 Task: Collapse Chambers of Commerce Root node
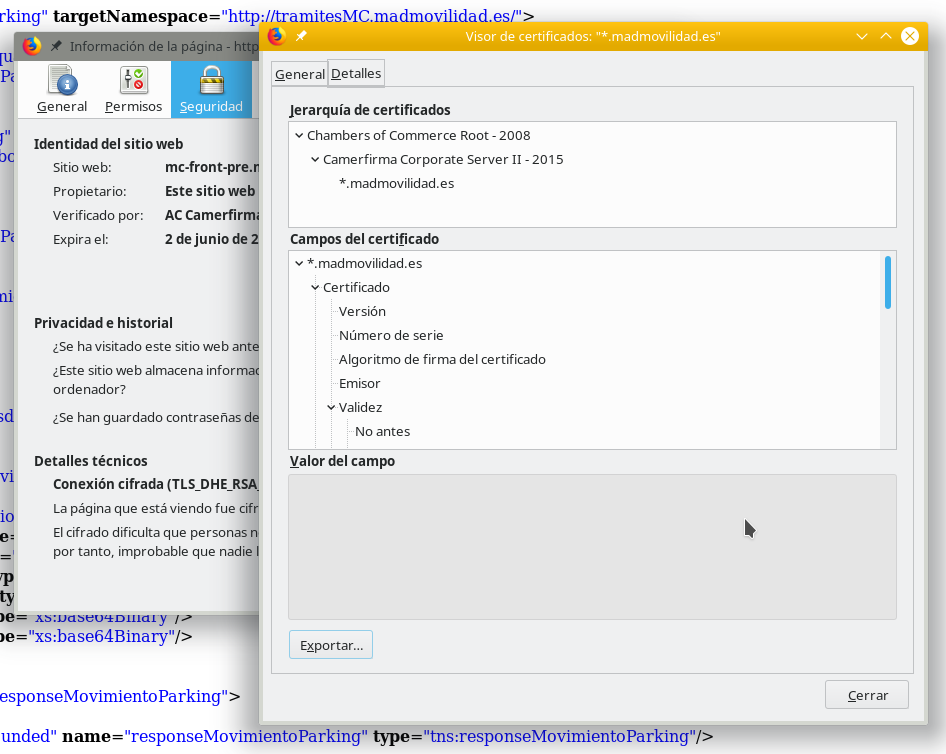coord(299,135)
